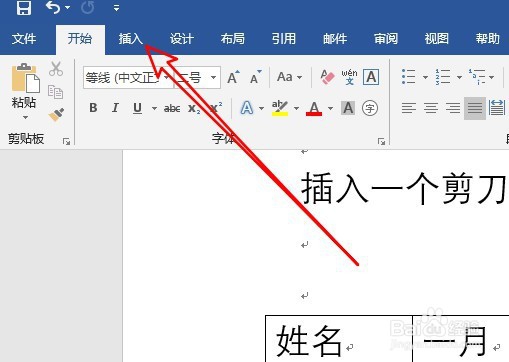The width and height of the screenshot is (509, 362).
Task: Click the Decrease Font Size icon
Action: (256, 77)
